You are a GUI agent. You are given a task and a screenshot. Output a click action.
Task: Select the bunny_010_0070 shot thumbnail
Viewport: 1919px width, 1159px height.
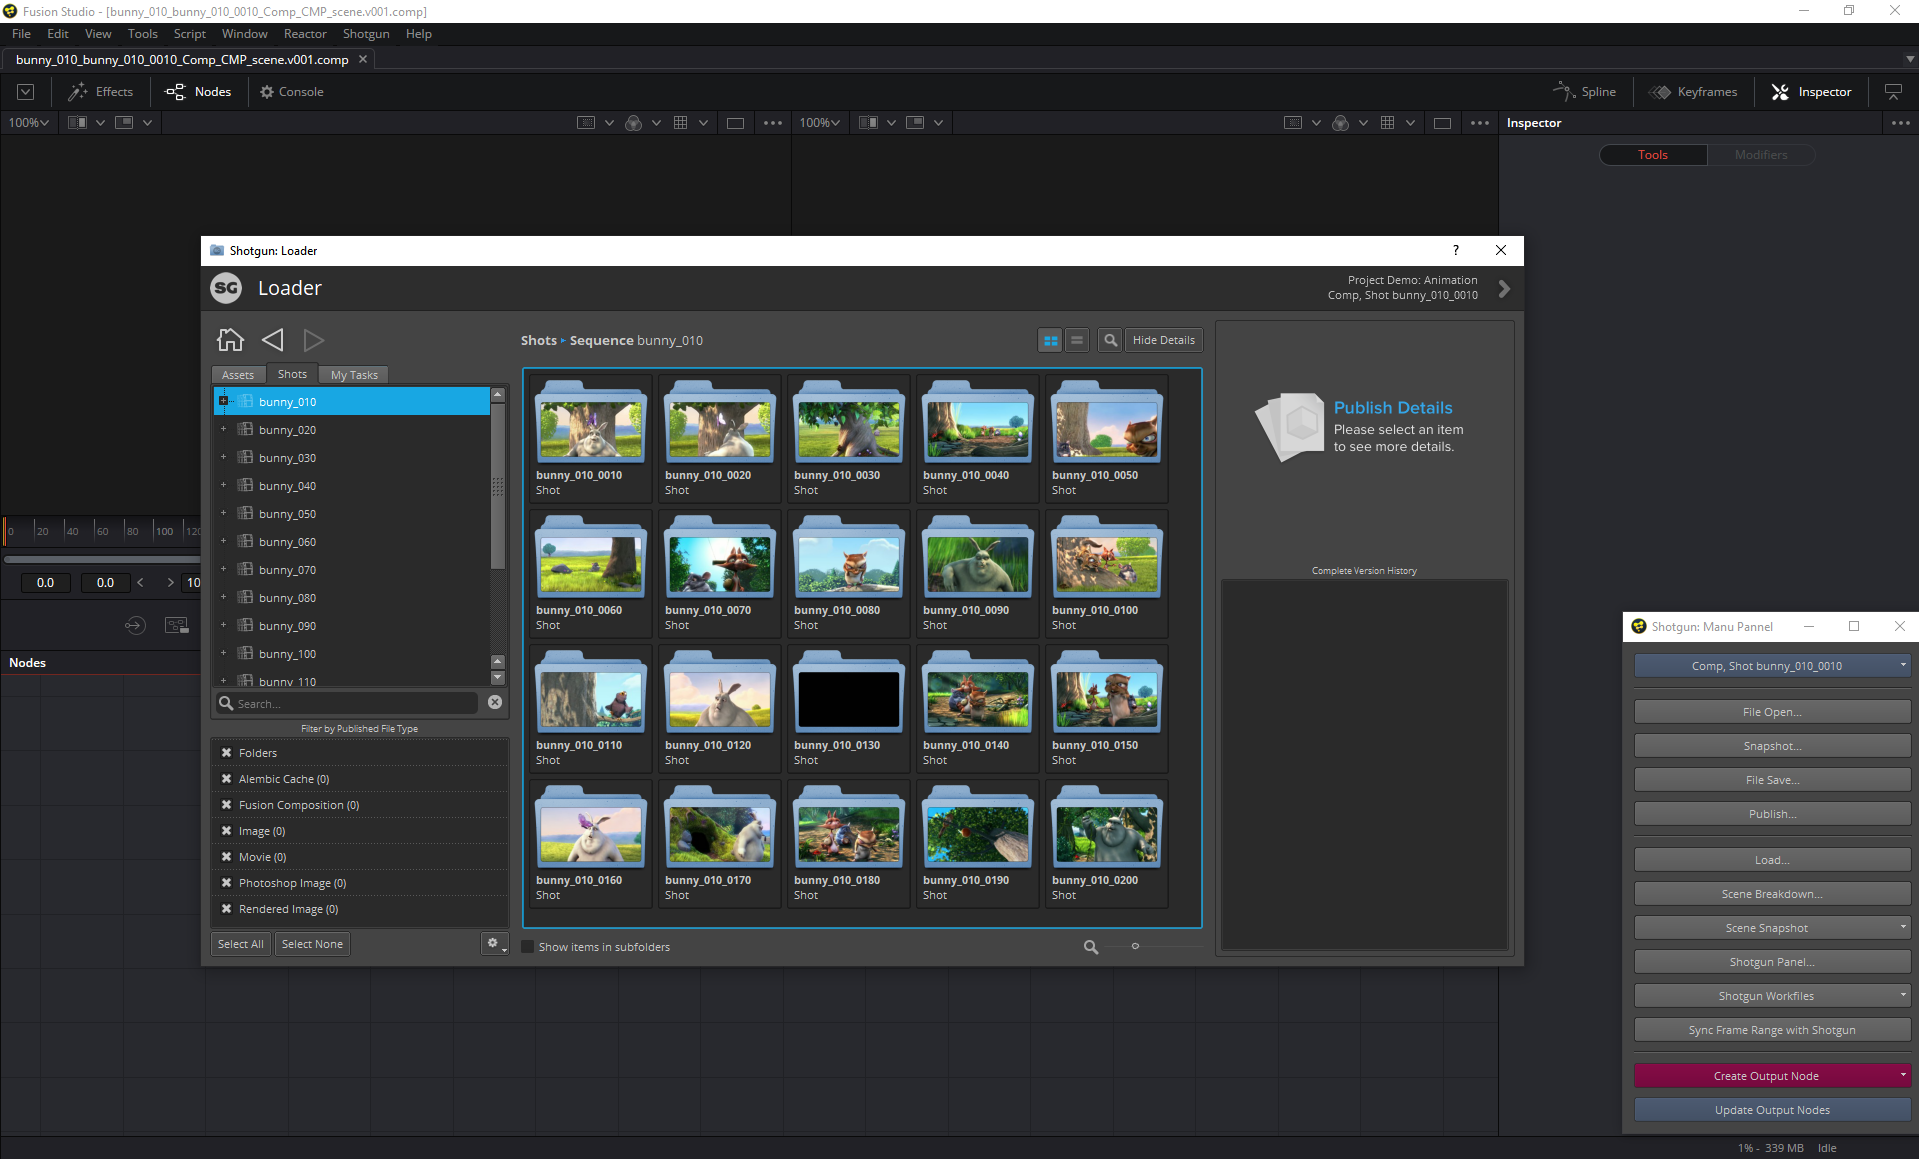[x=719, y=574]
